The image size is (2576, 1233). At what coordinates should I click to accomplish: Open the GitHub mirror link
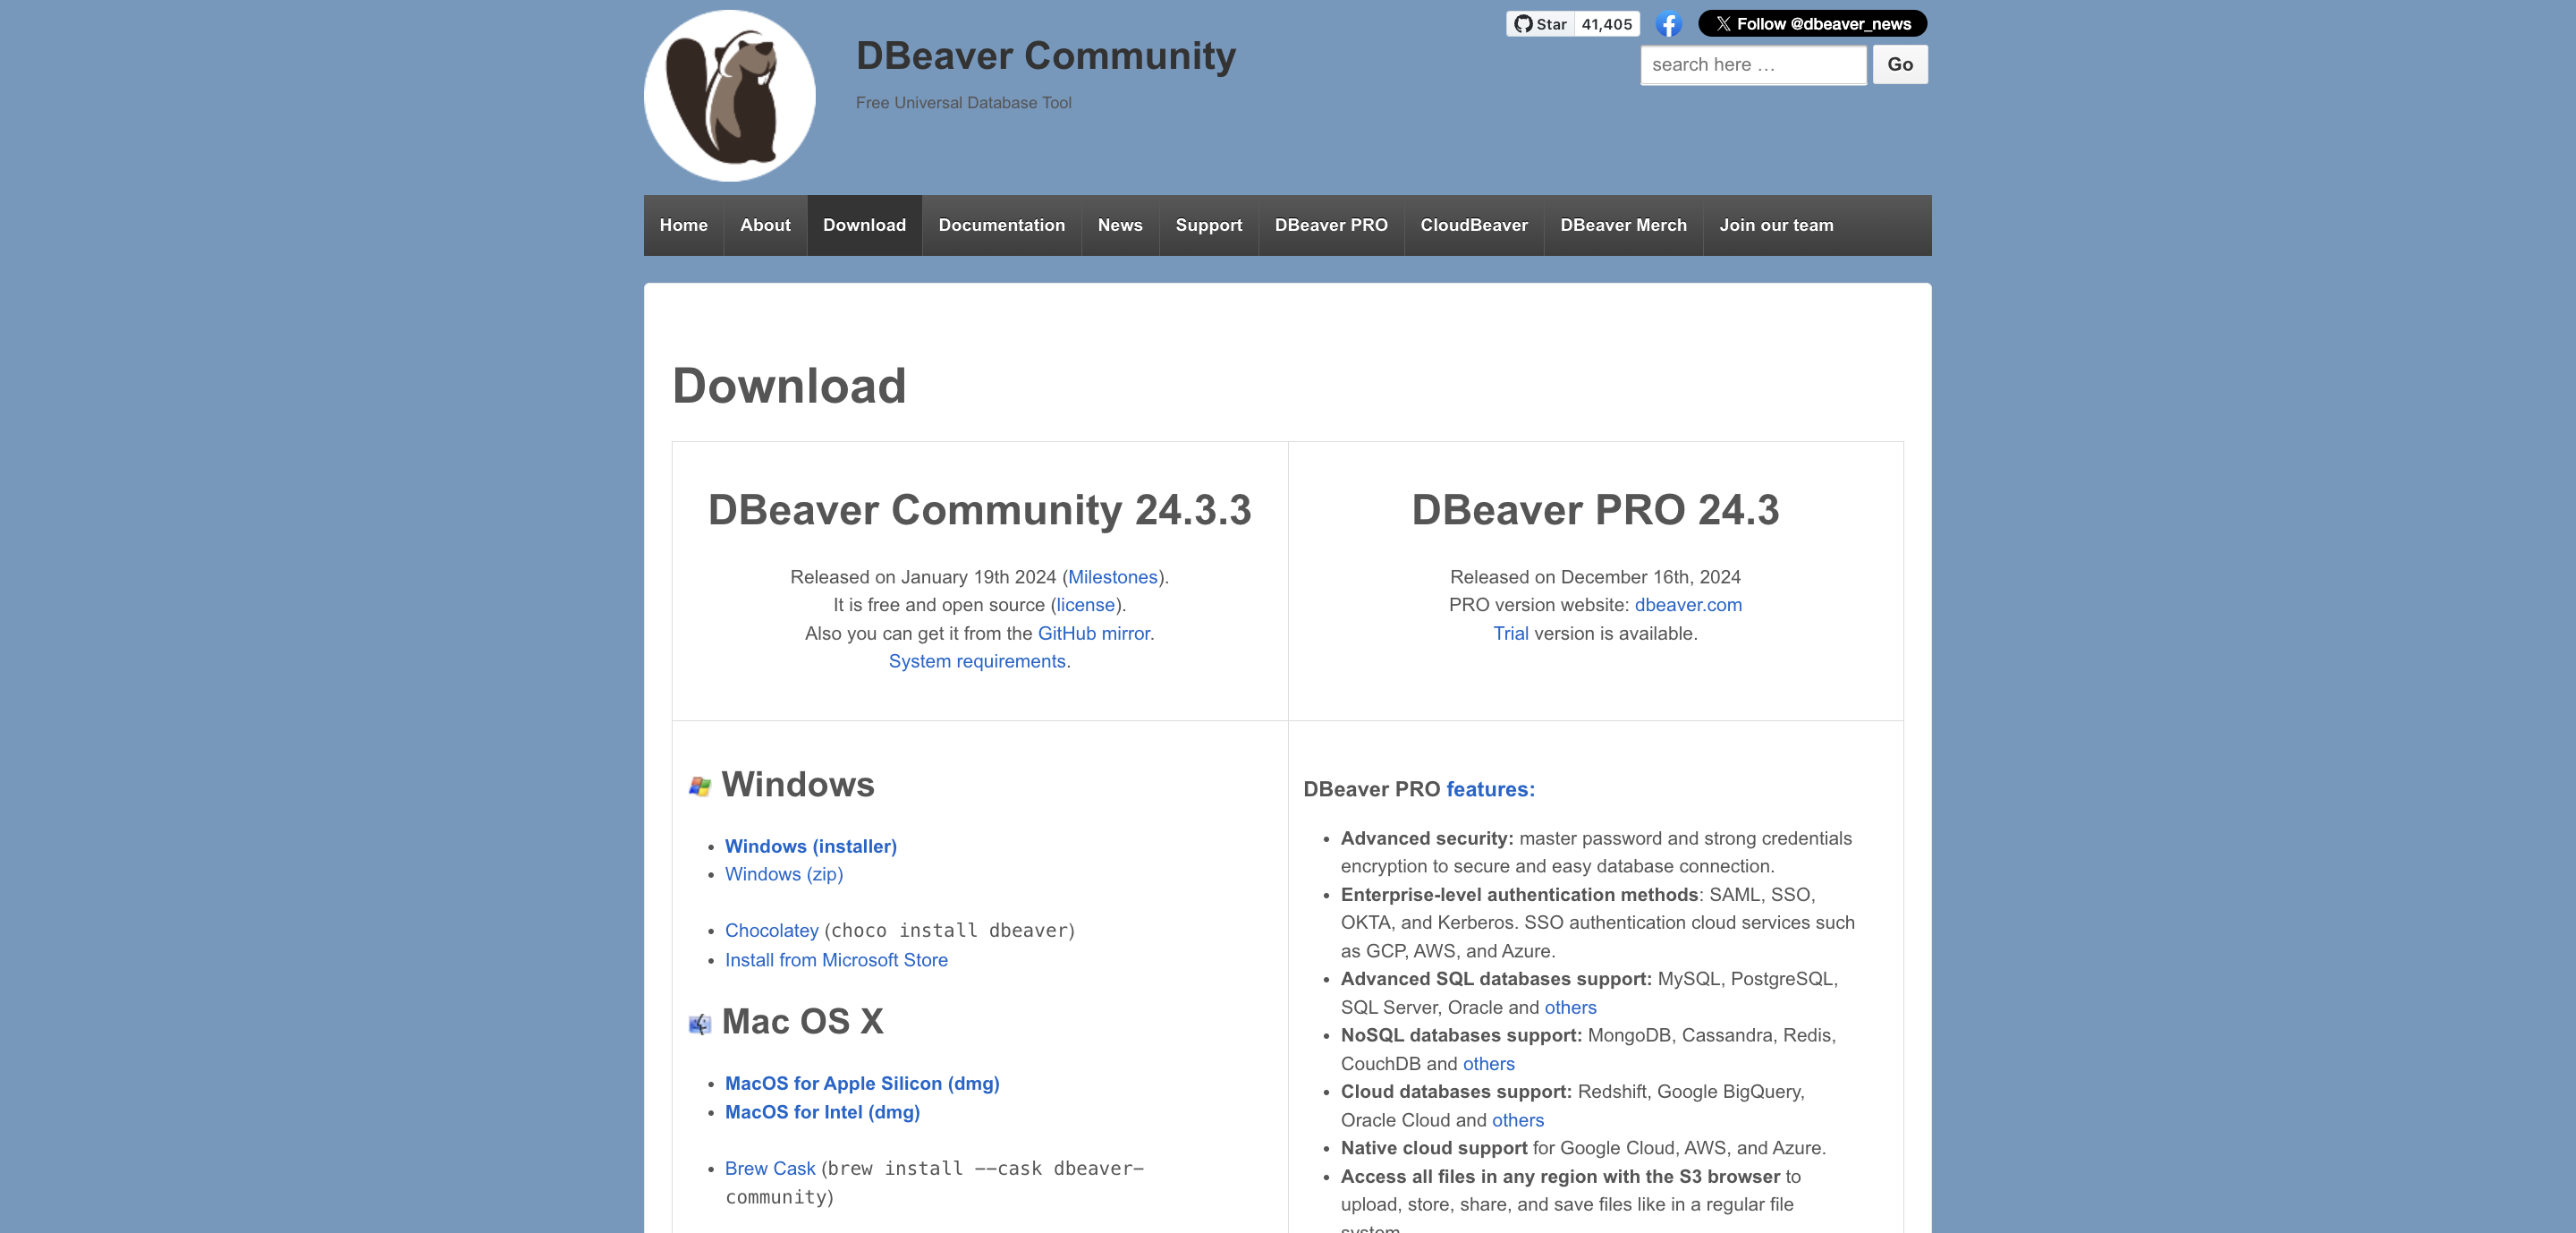pos(1093,633)
